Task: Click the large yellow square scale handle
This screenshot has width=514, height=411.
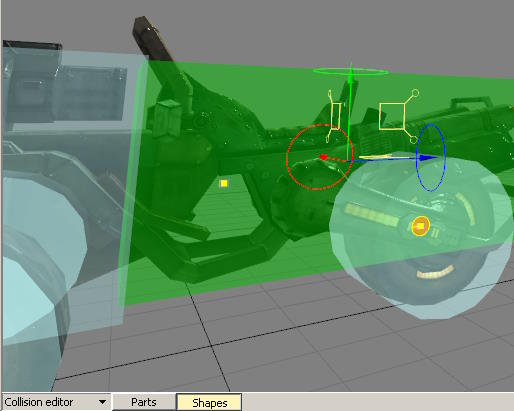Action: coord(392,116)
